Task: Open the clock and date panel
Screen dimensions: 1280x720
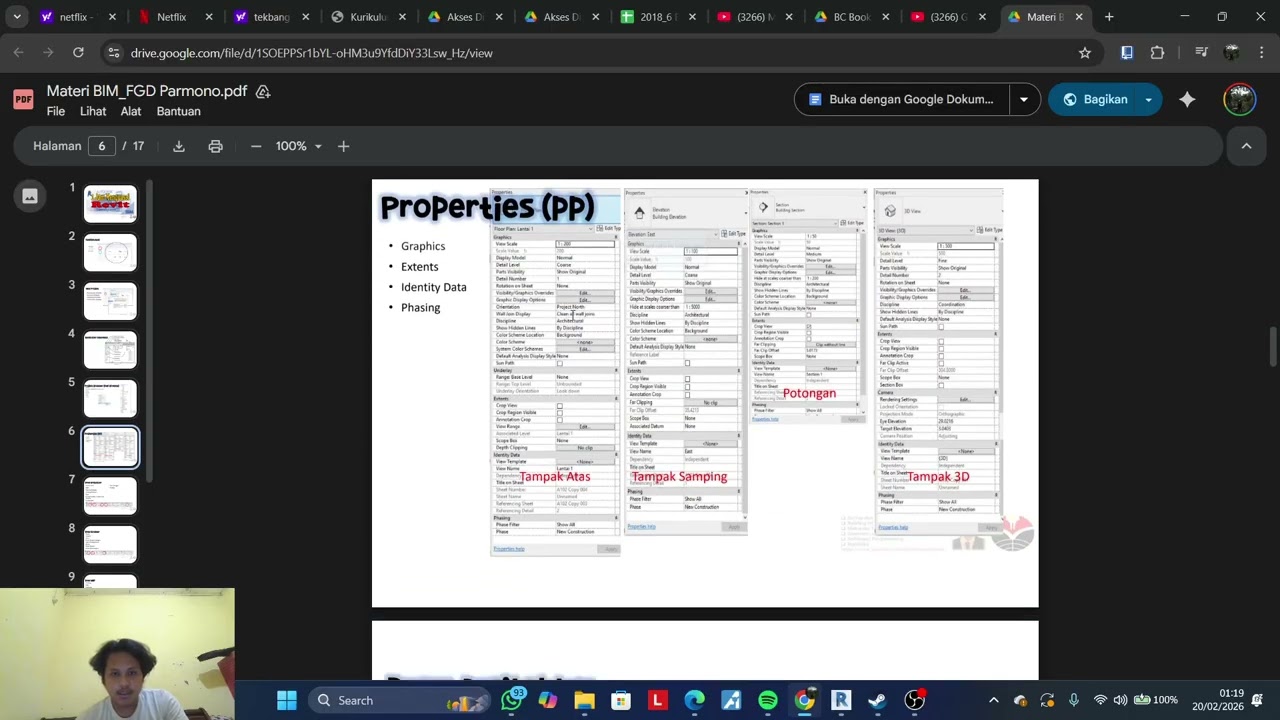Action: click(1217, 700)
